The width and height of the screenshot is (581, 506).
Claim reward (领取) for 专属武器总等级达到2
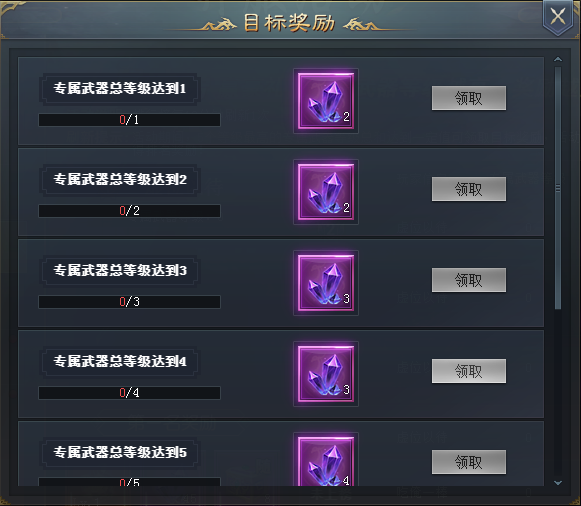469,189
